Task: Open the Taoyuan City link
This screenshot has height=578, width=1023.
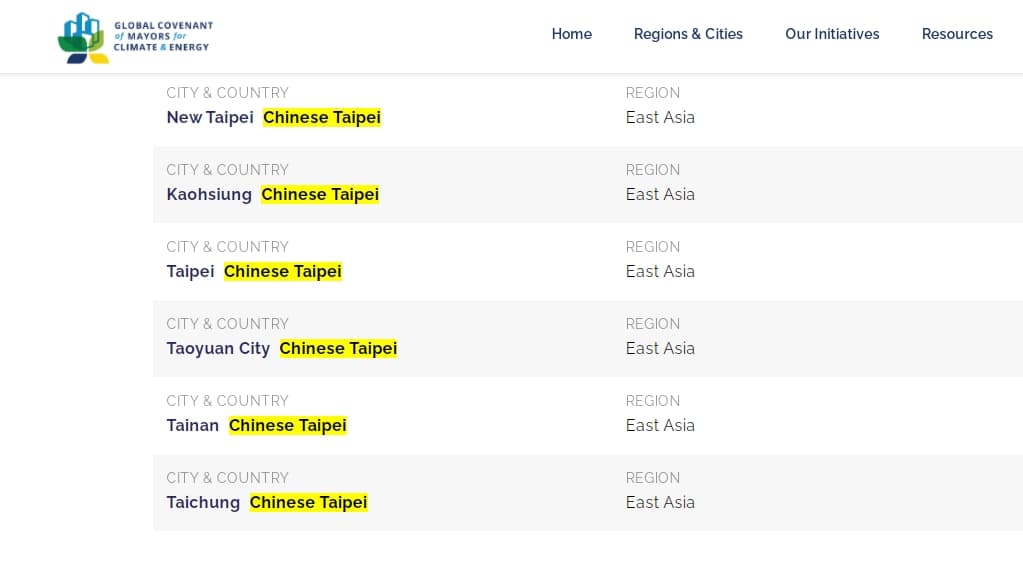Action: [x=218, y=348]
